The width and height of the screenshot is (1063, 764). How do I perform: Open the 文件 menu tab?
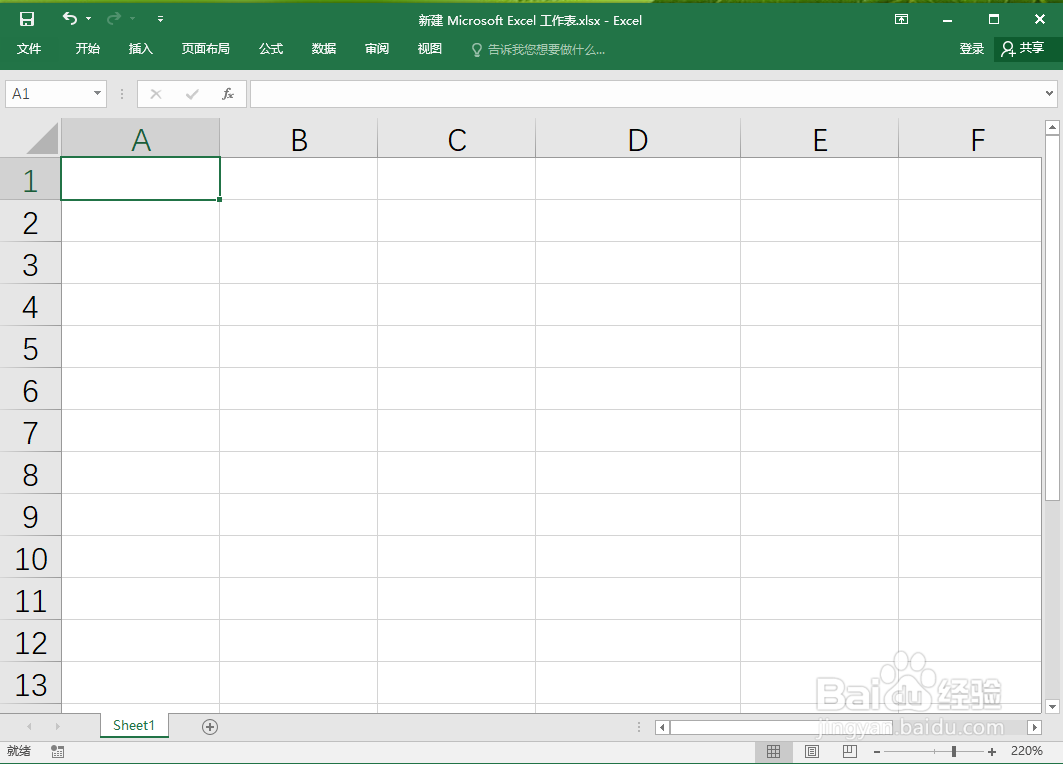click(x=29, y=49)
